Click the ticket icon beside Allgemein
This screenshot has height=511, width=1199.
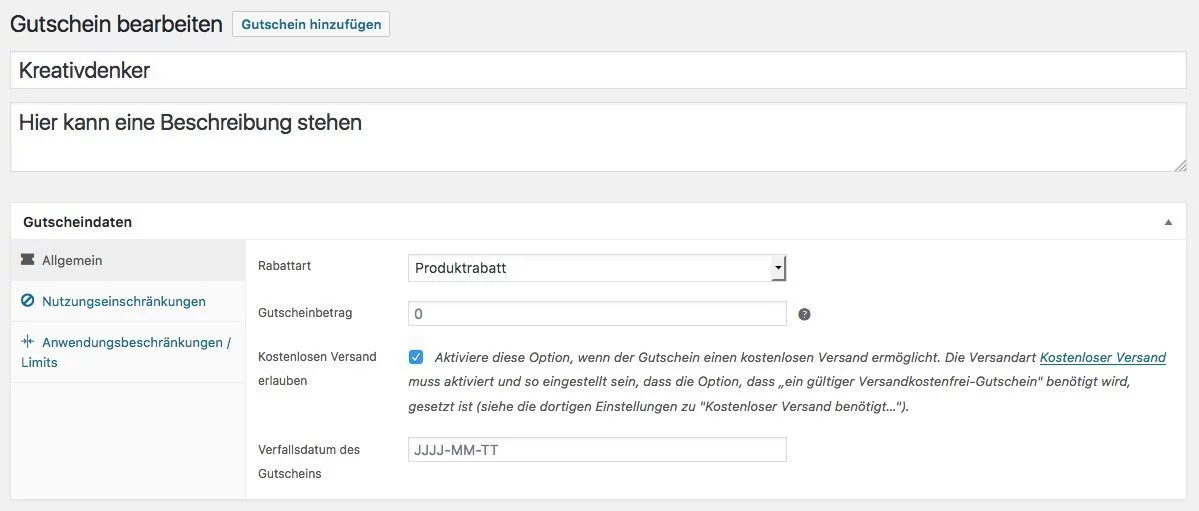coord(28,260)
